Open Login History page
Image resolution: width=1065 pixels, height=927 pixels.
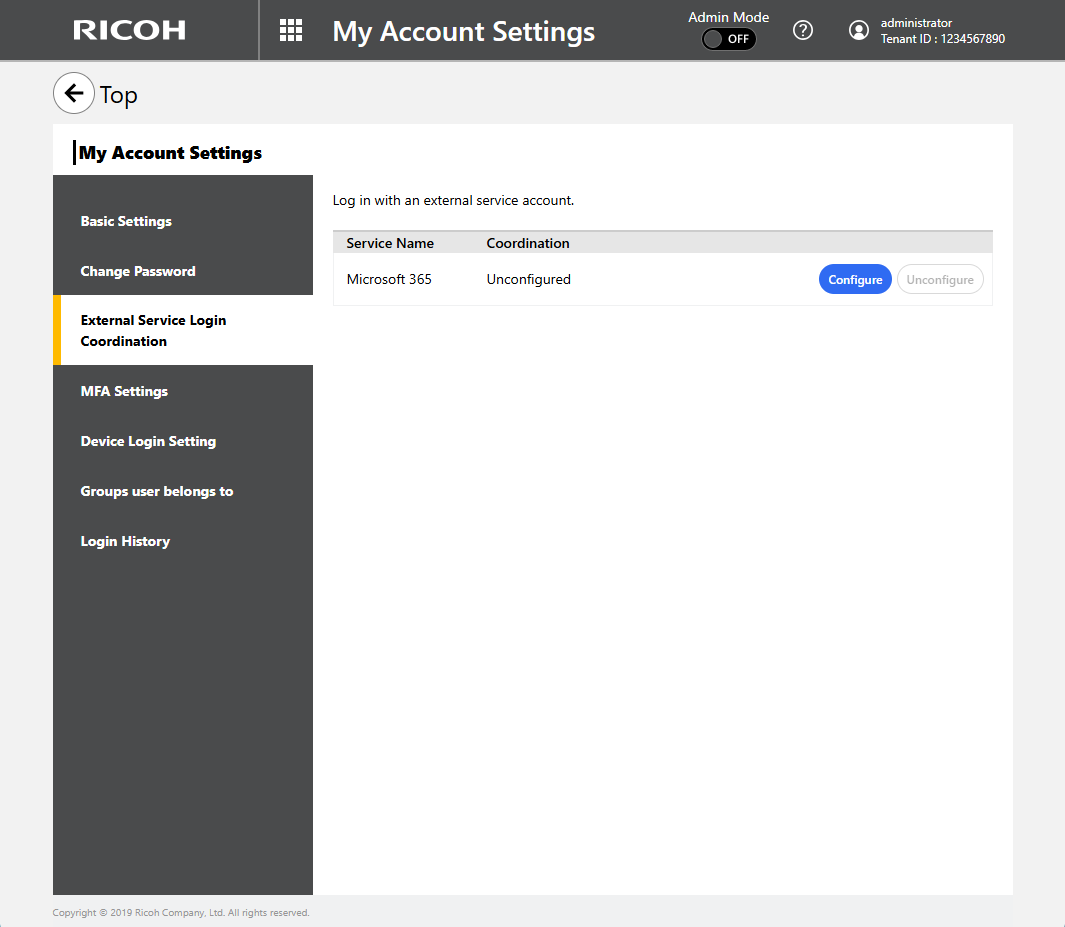click(125, 541)
